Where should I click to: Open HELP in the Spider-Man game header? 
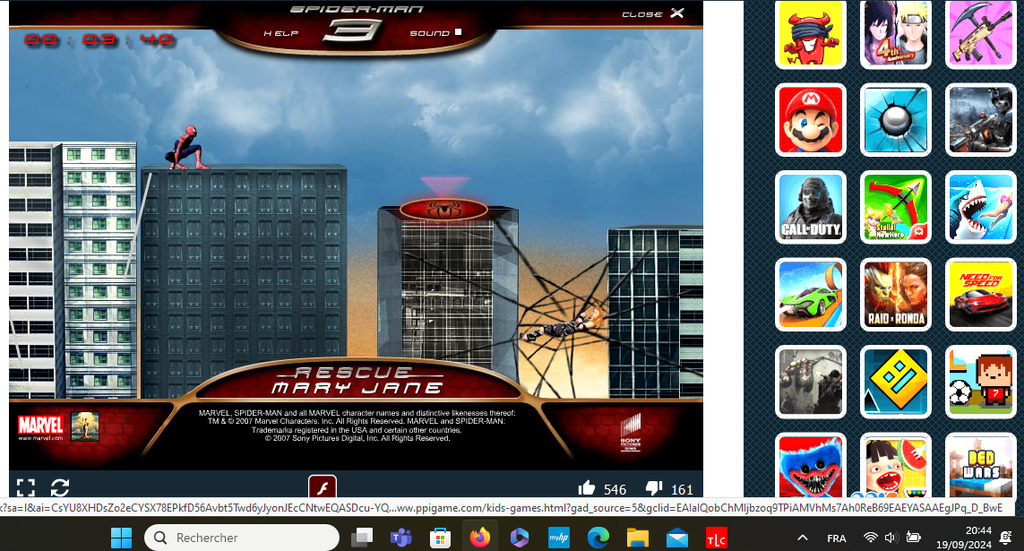click(281, 33)
